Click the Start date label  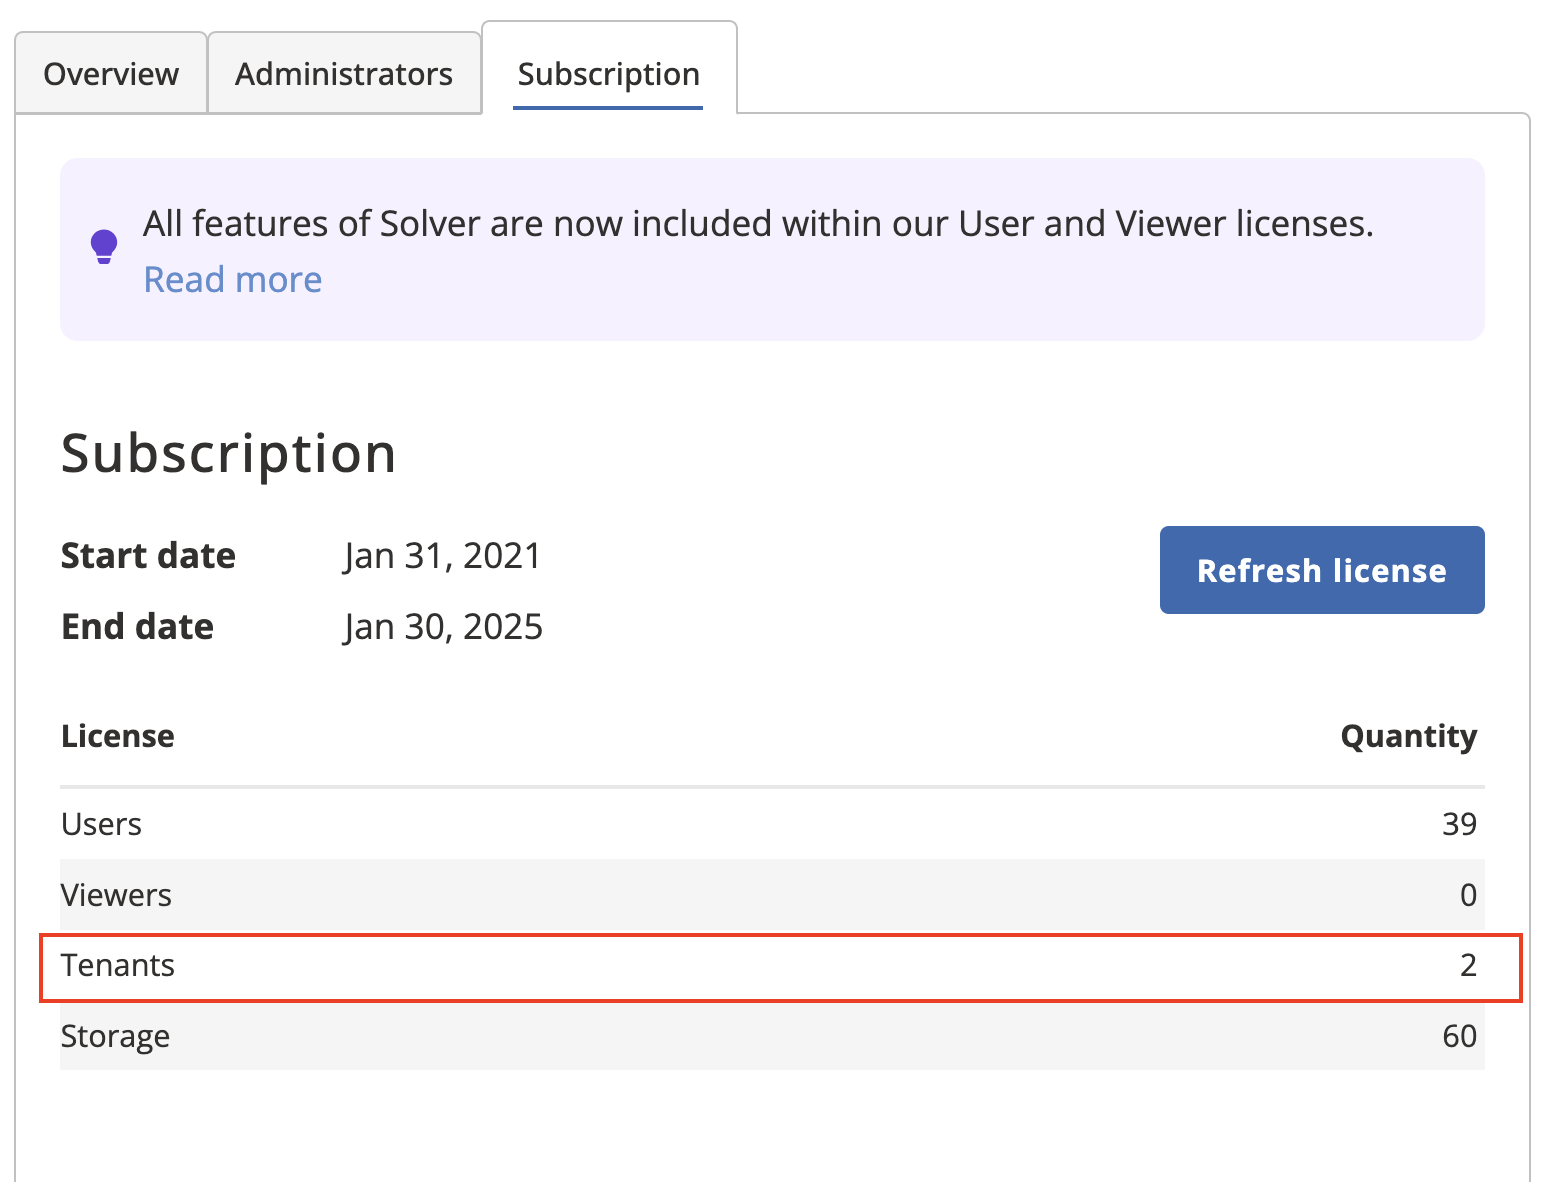click(148, 555)
